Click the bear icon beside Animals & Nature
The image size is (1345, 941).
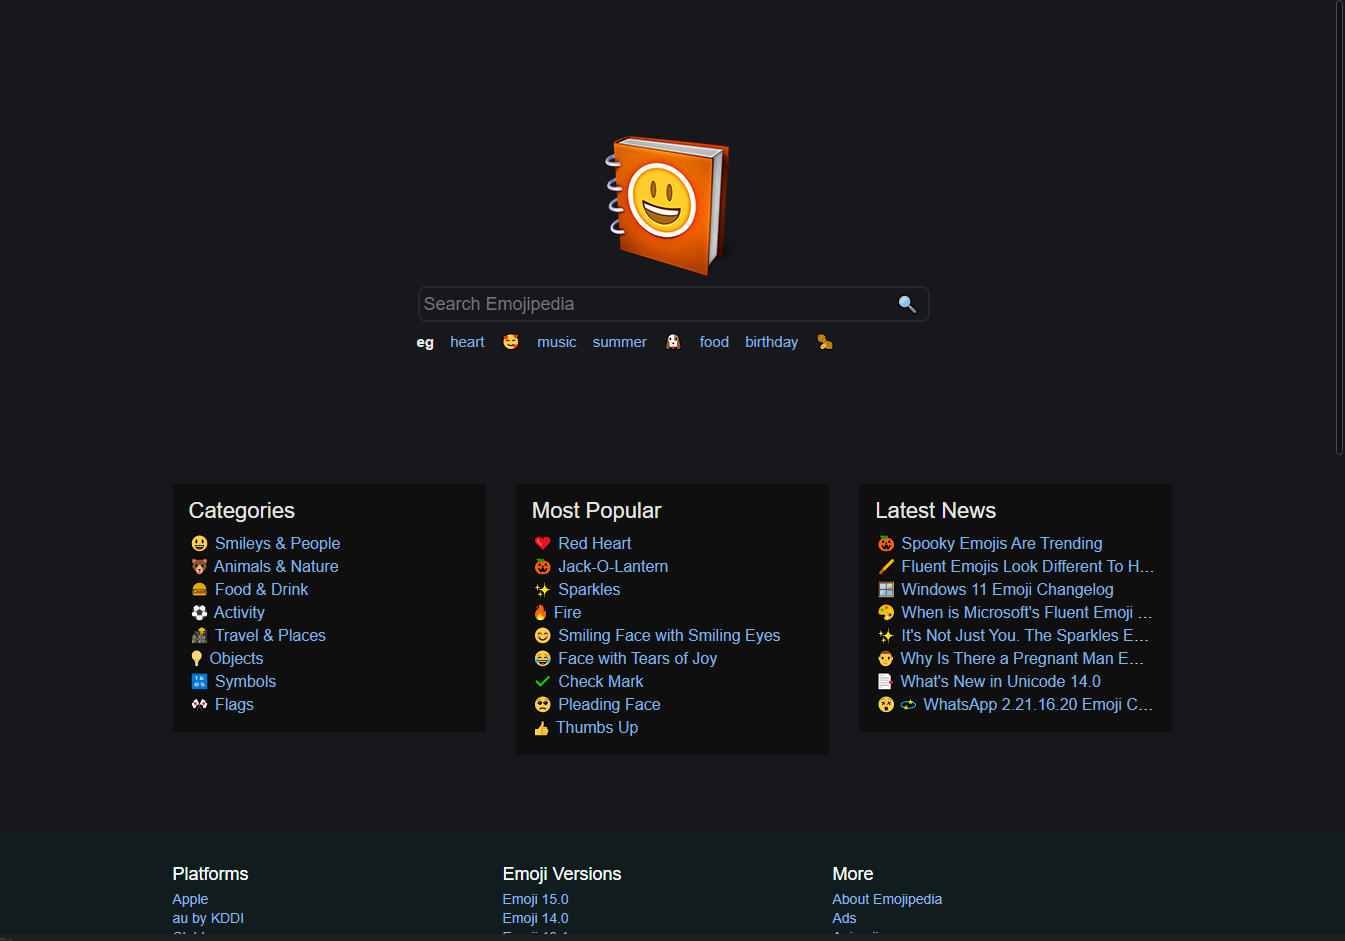(199, 567)
